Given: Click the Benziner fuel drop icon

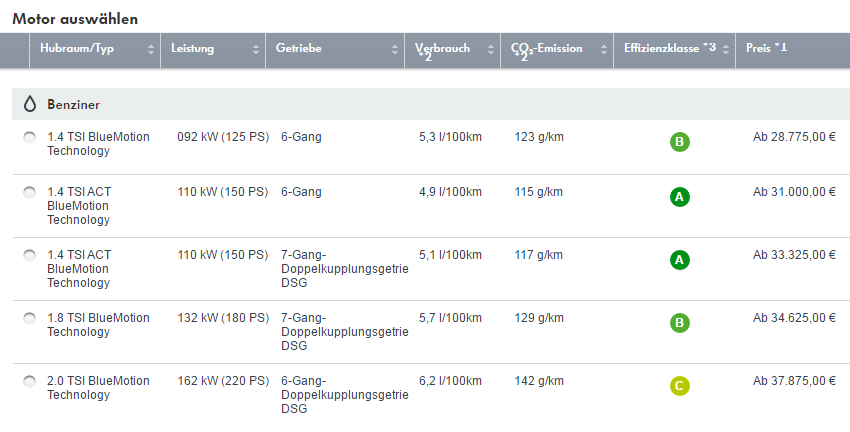Looking at the screenshot, I should click(29, 104).
